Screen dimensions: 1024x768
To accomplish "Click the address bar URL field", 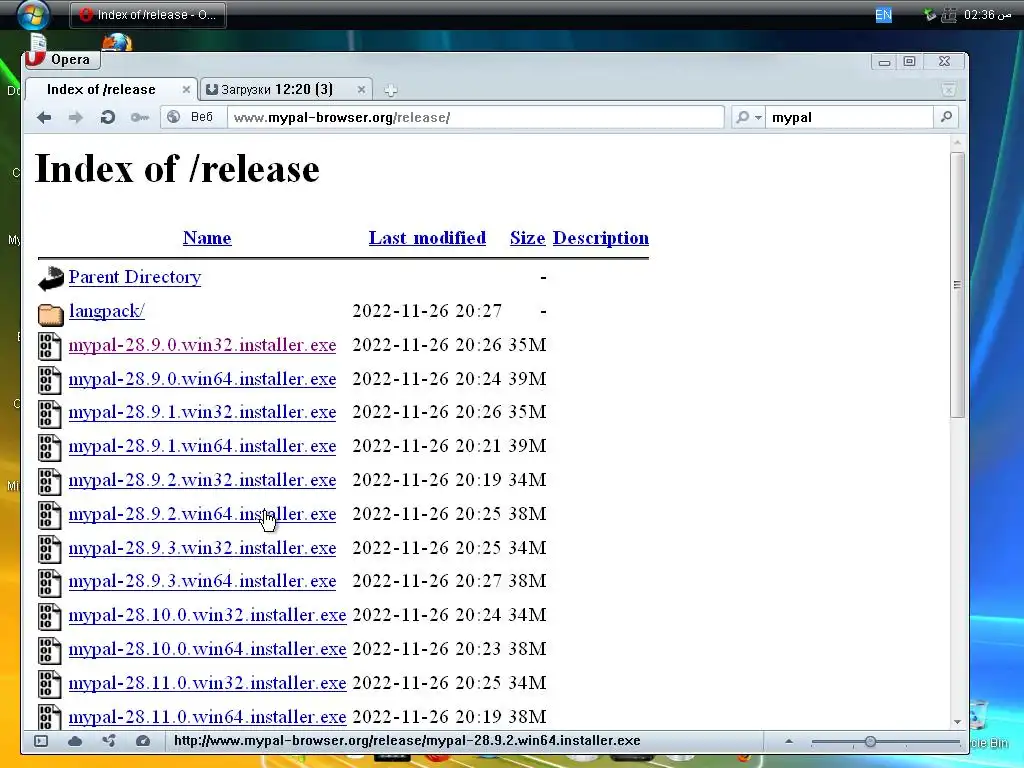I will [x=476, y=118].
